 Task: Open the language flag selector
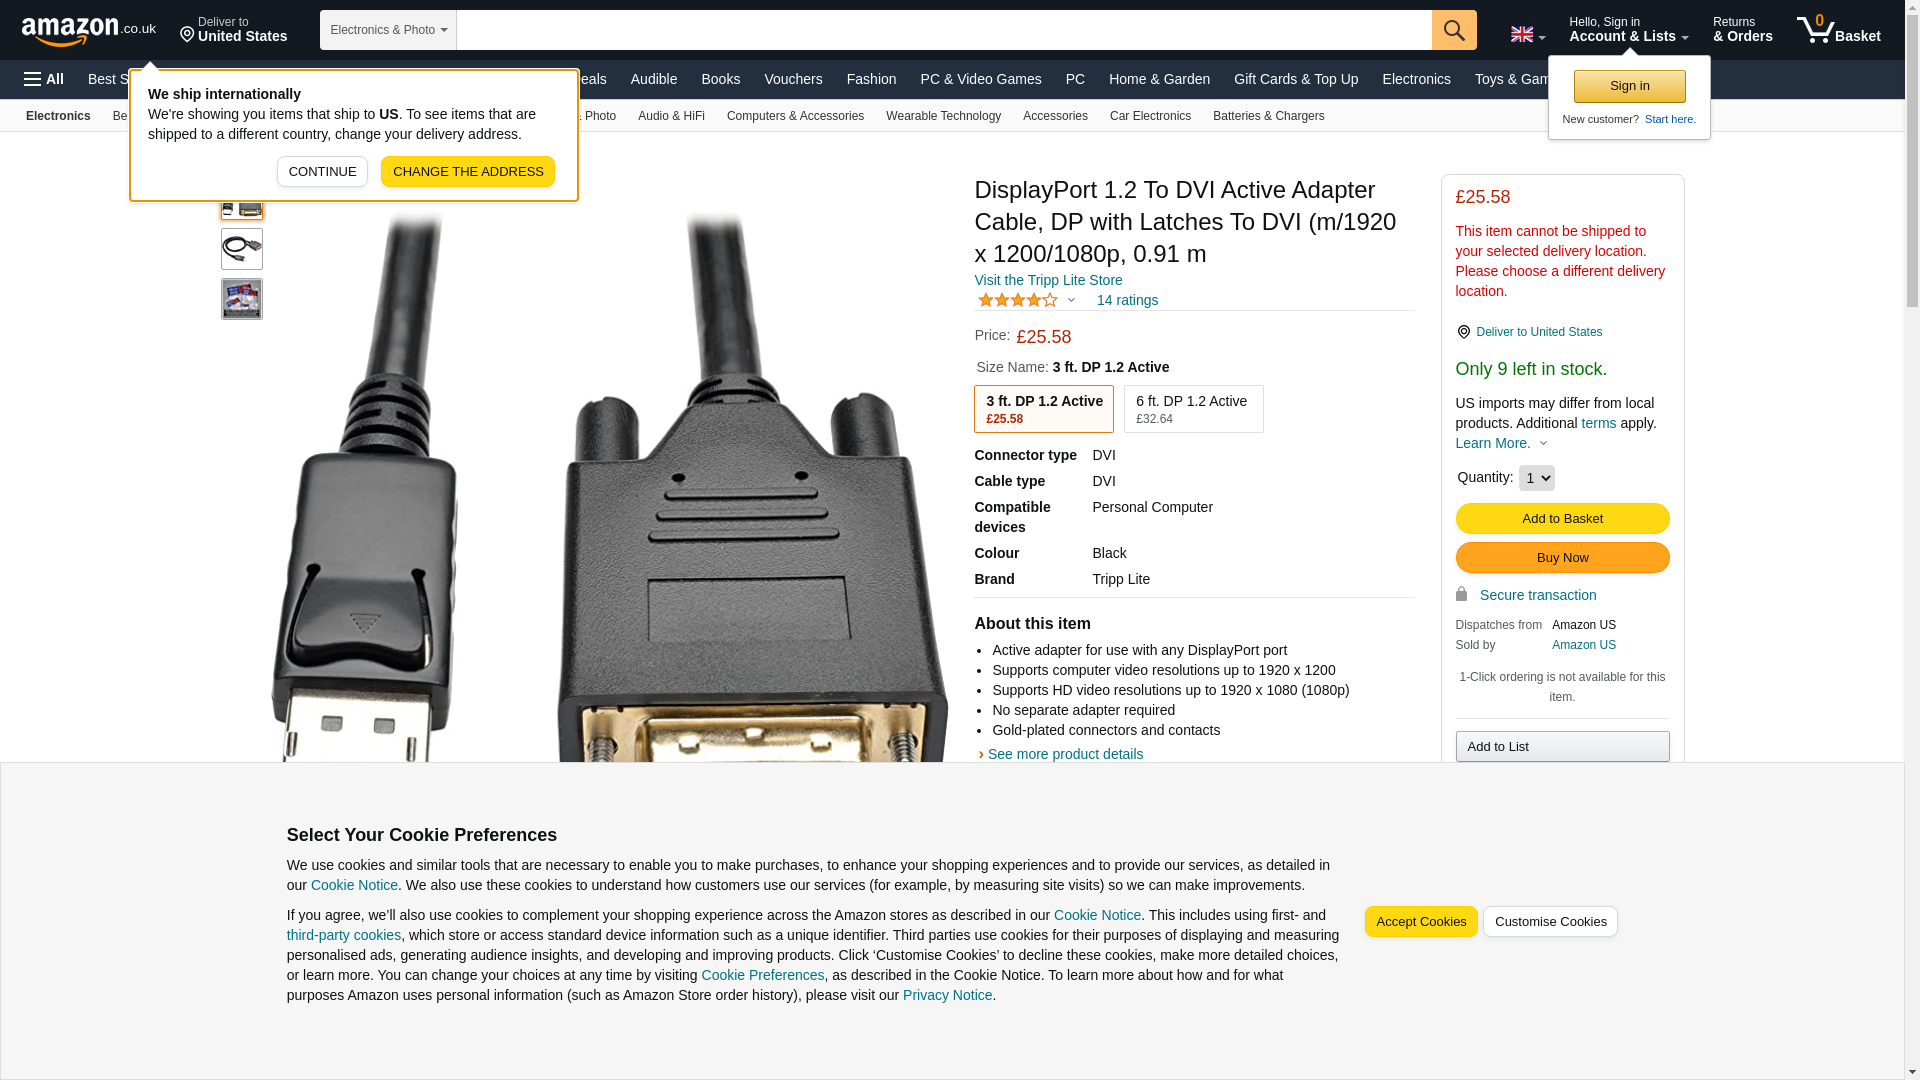coord(1527,34)
